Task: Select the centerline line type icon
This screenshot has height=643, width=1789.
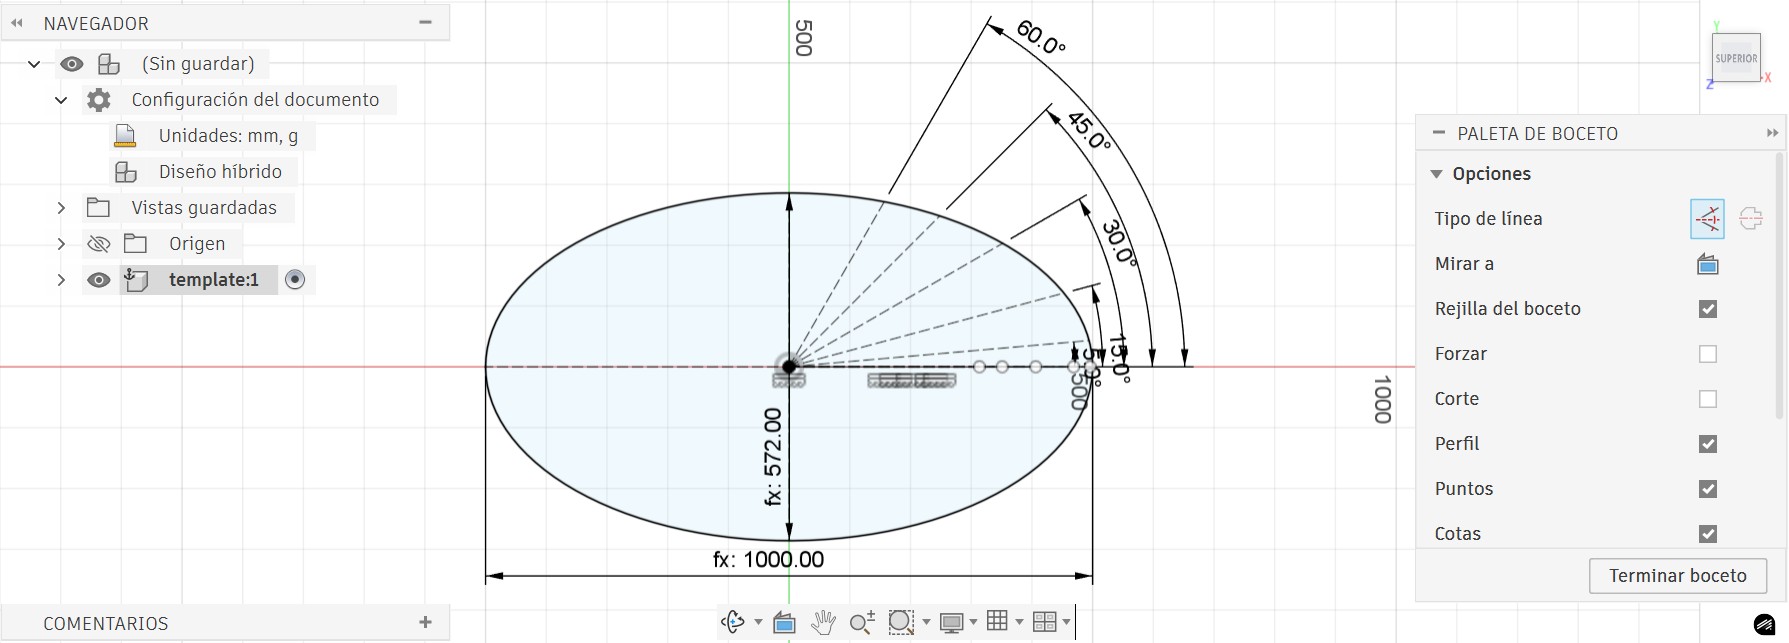Action: [x=1751, y=219]
